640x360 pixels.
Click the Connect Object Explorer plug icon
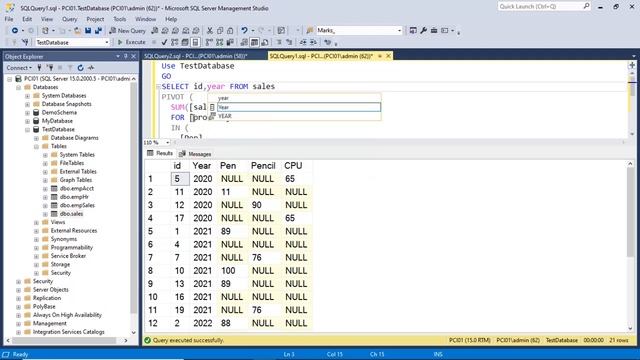(40, 68)
